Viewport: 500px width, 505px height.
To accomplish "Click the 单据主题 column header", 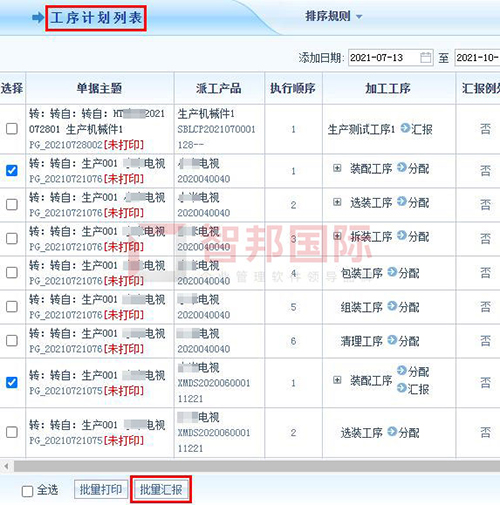I will click(100, 88).
